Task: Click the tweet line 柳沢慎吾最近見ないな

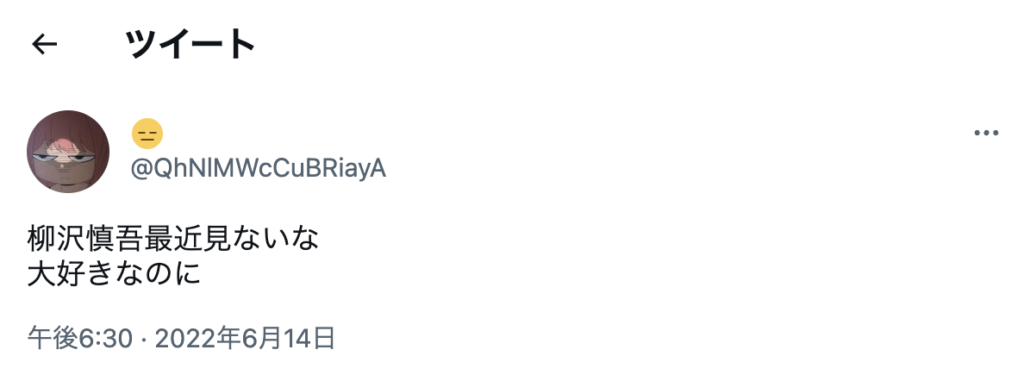Action: pyautogui.click(x=173, y=239)
